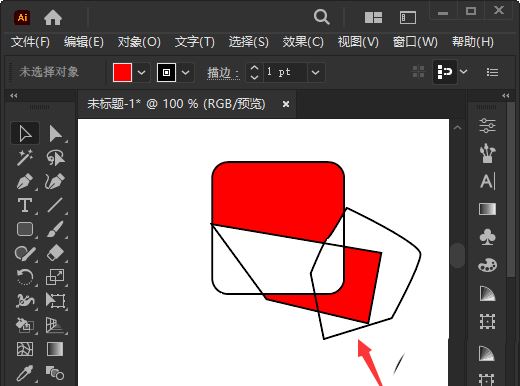Image resolution: width=520 pixels, height=386 pixels.
Task: Open the Symbols panel club icon
Action: [487, 237]
